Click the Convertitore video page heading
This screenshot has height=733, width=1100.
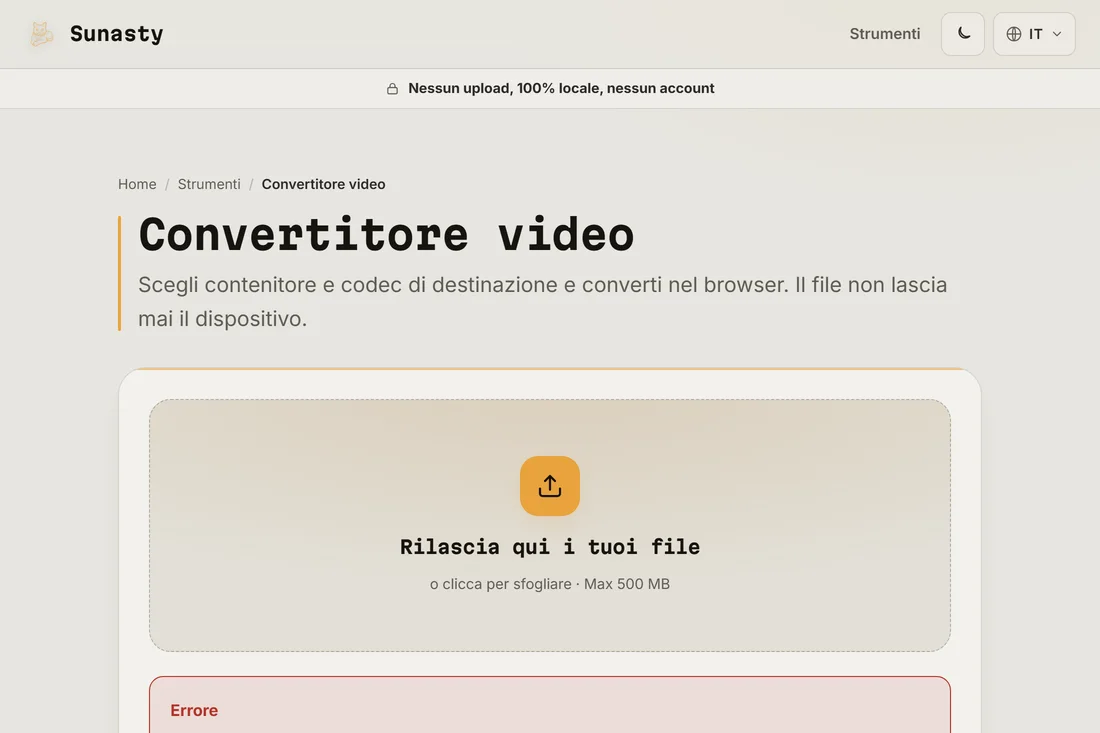[387, 234]
